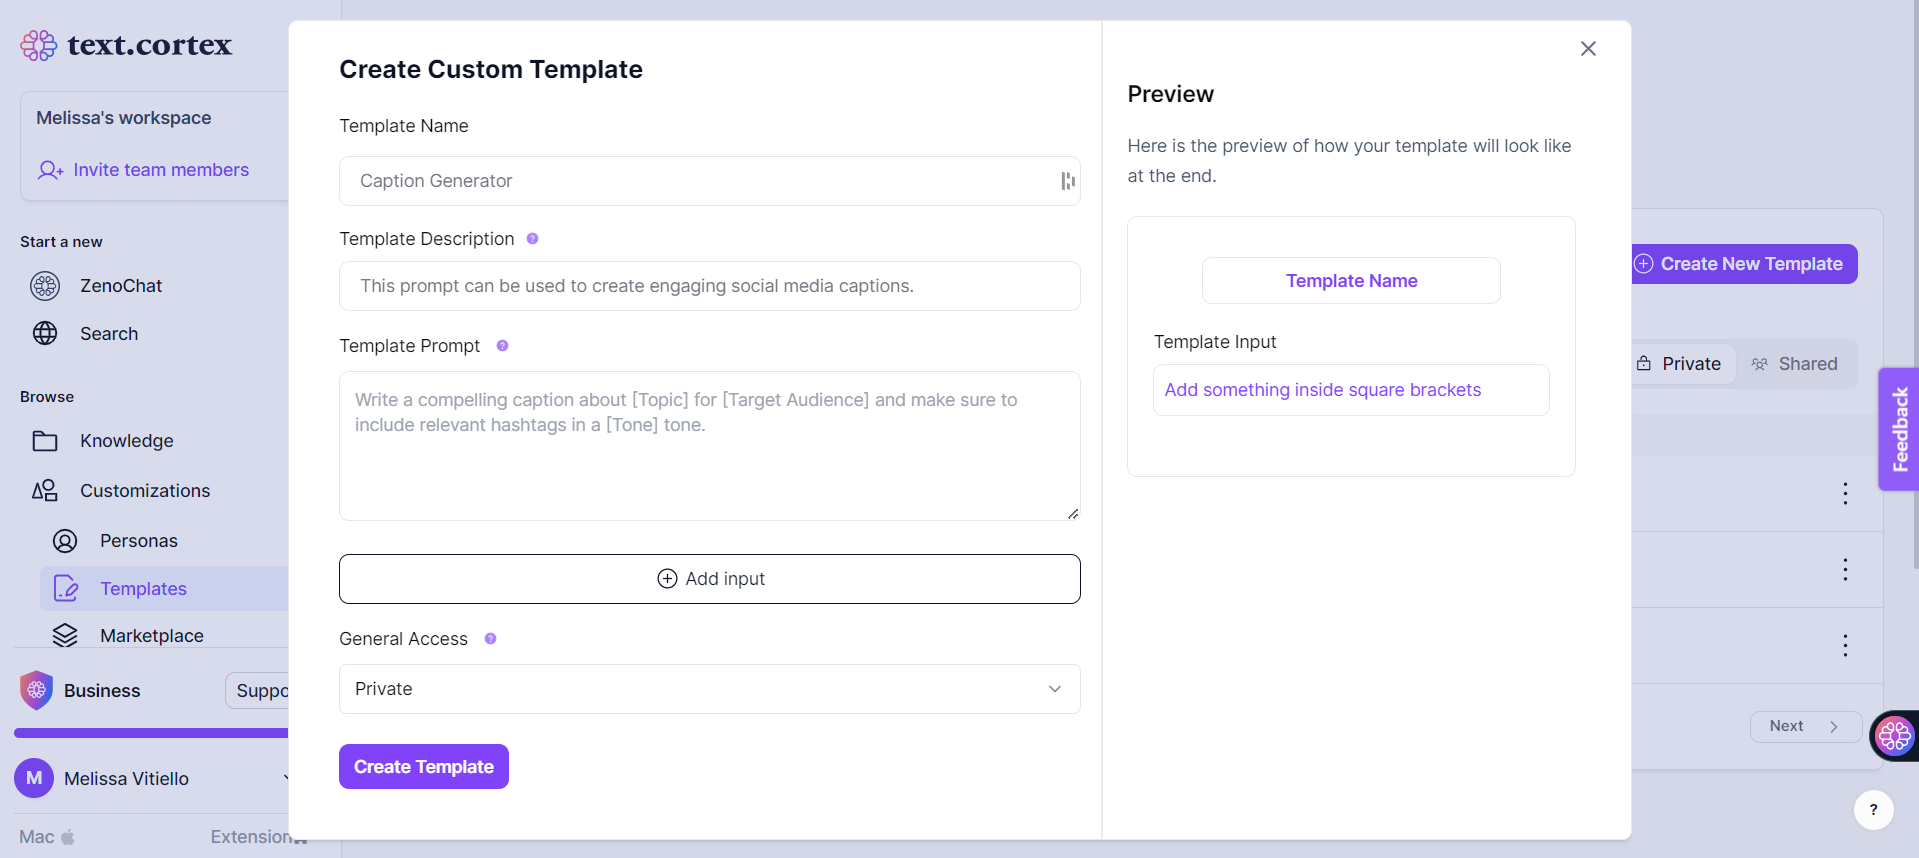Click the invite team members person icon

50,170
